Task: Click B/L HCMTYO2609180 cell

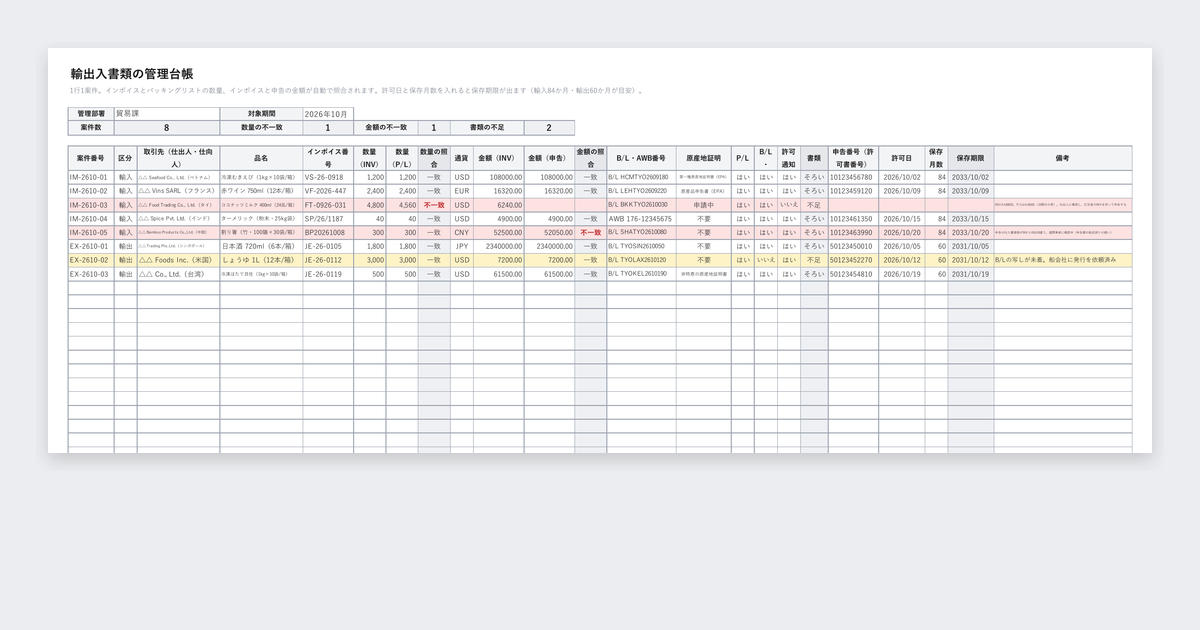Action: click(x=641, y=177)
